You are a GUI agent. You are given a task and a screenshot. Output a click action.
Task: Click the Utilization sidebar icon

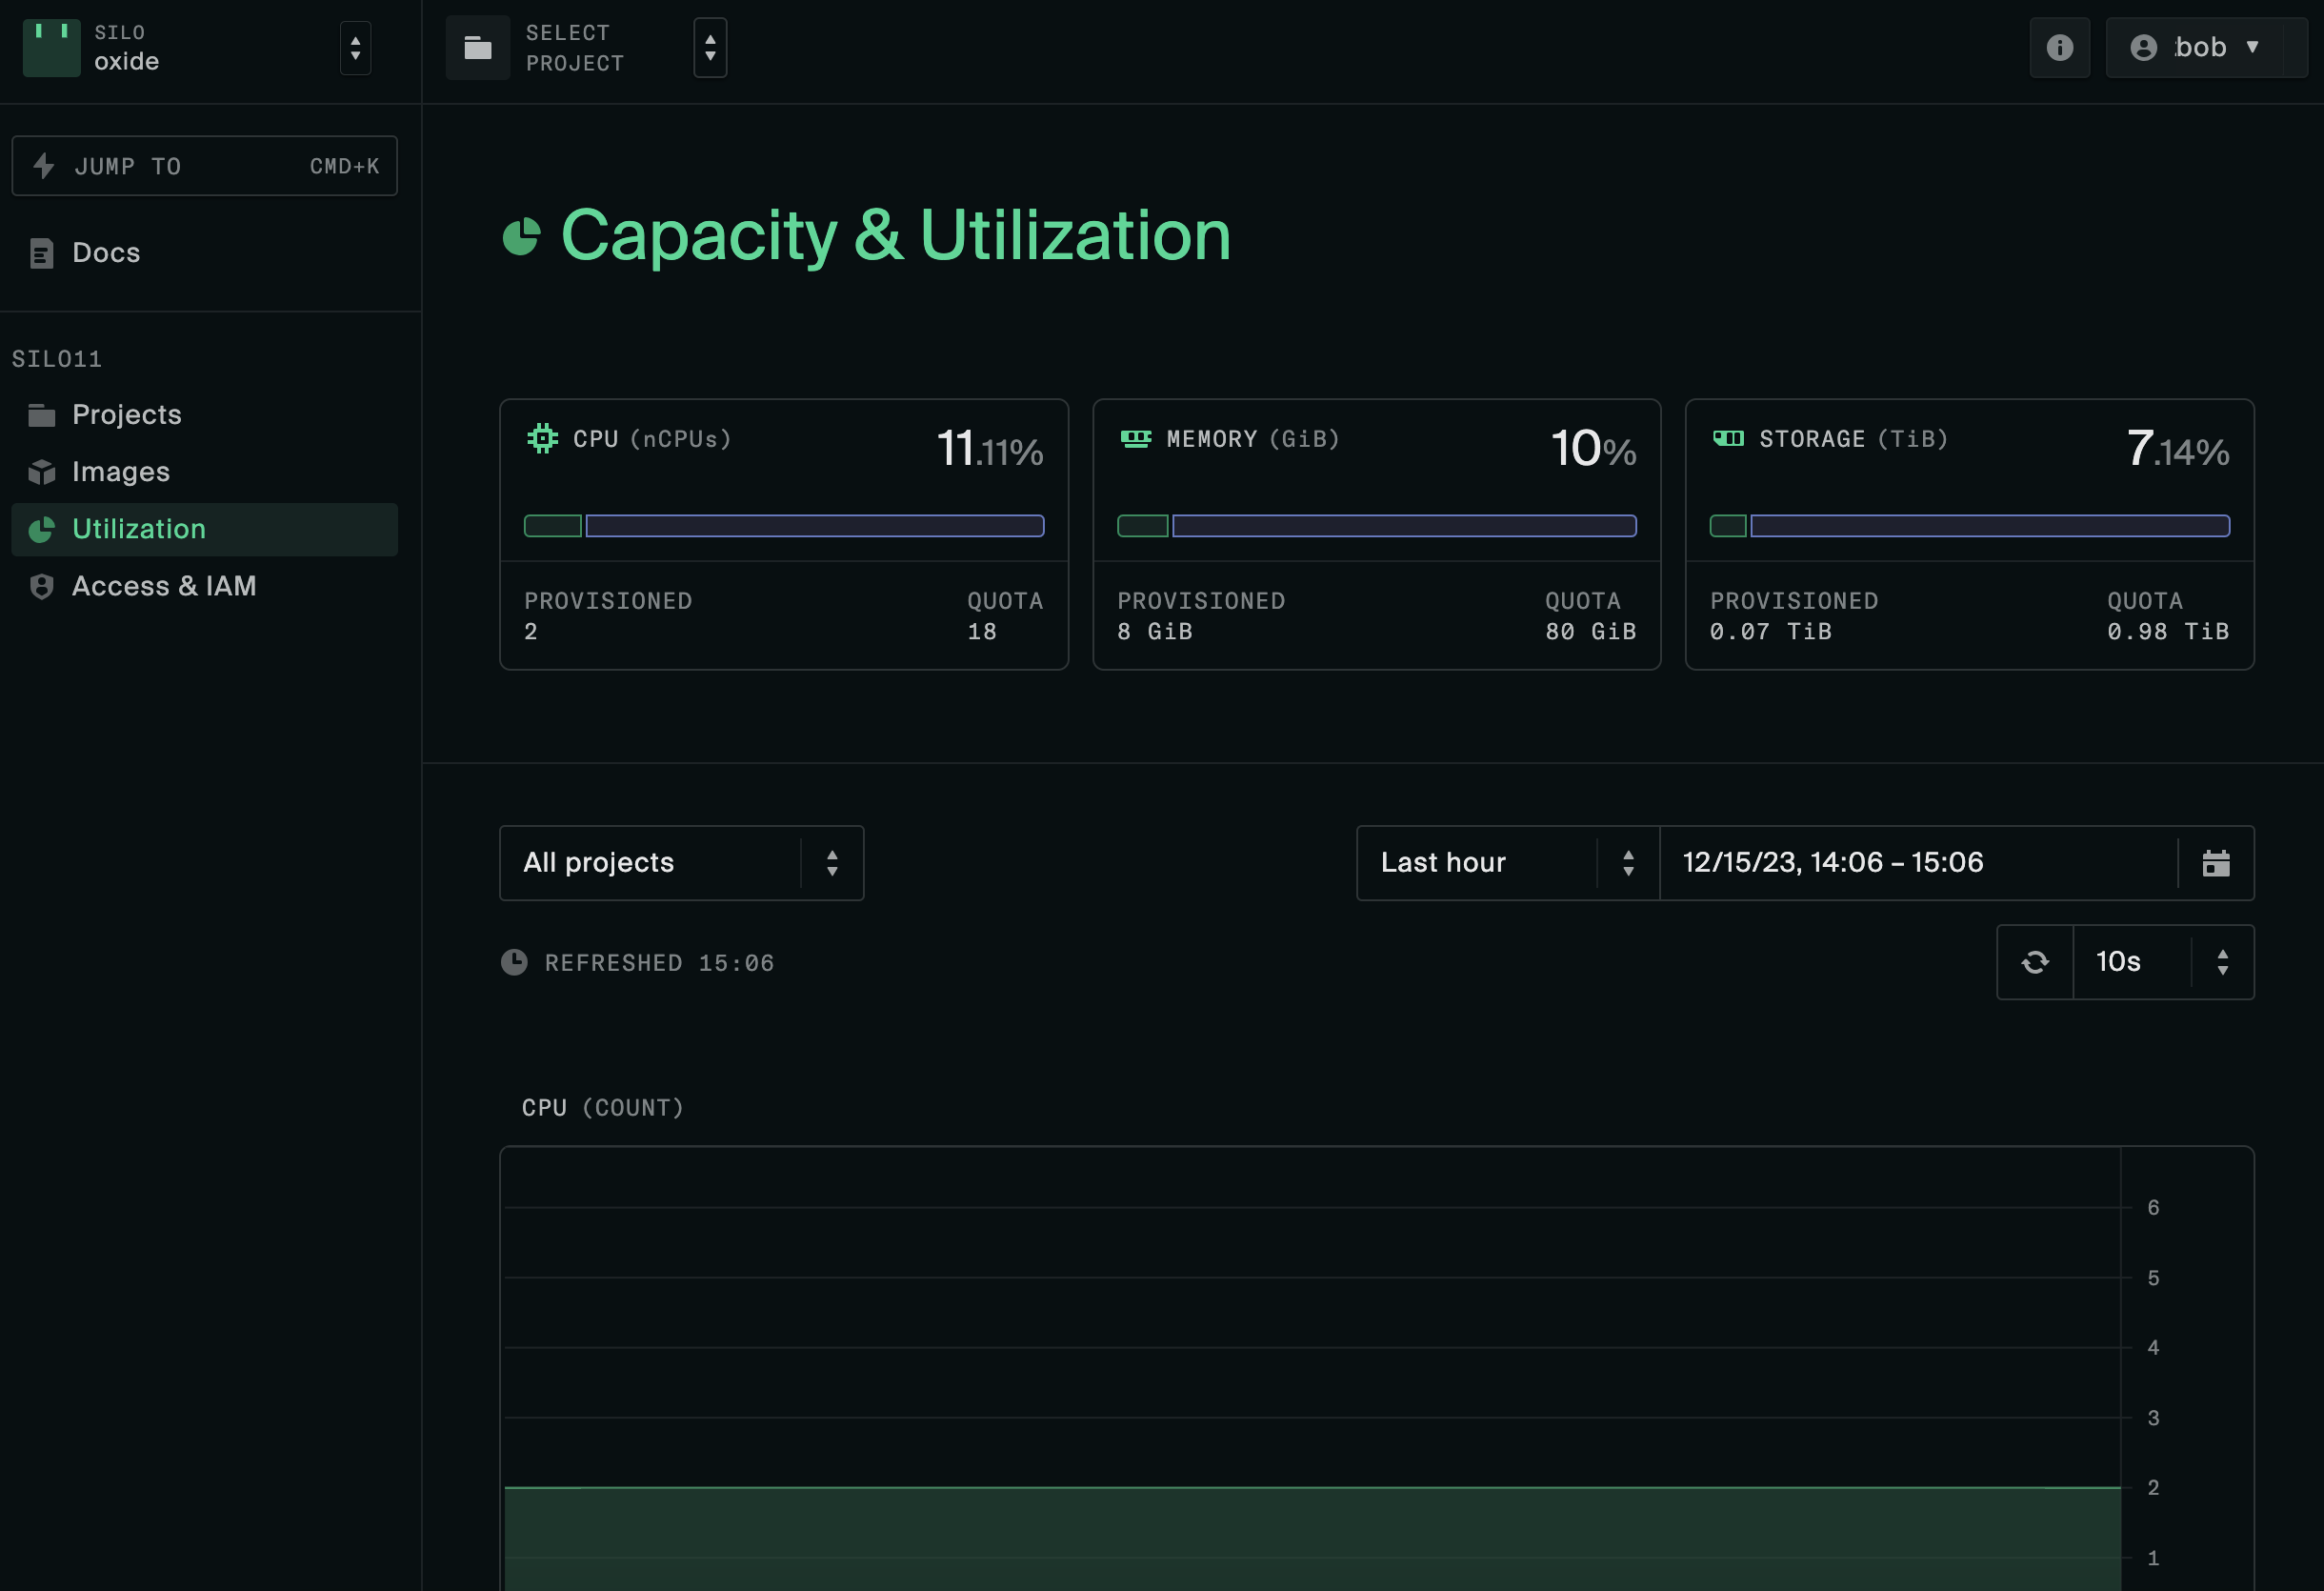(42, 528)
